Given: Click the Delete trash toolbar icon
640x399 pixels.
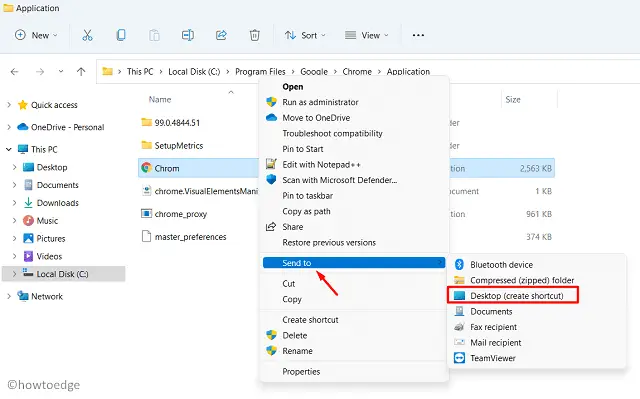Looking at the screenshot, I should pos(255,35).
